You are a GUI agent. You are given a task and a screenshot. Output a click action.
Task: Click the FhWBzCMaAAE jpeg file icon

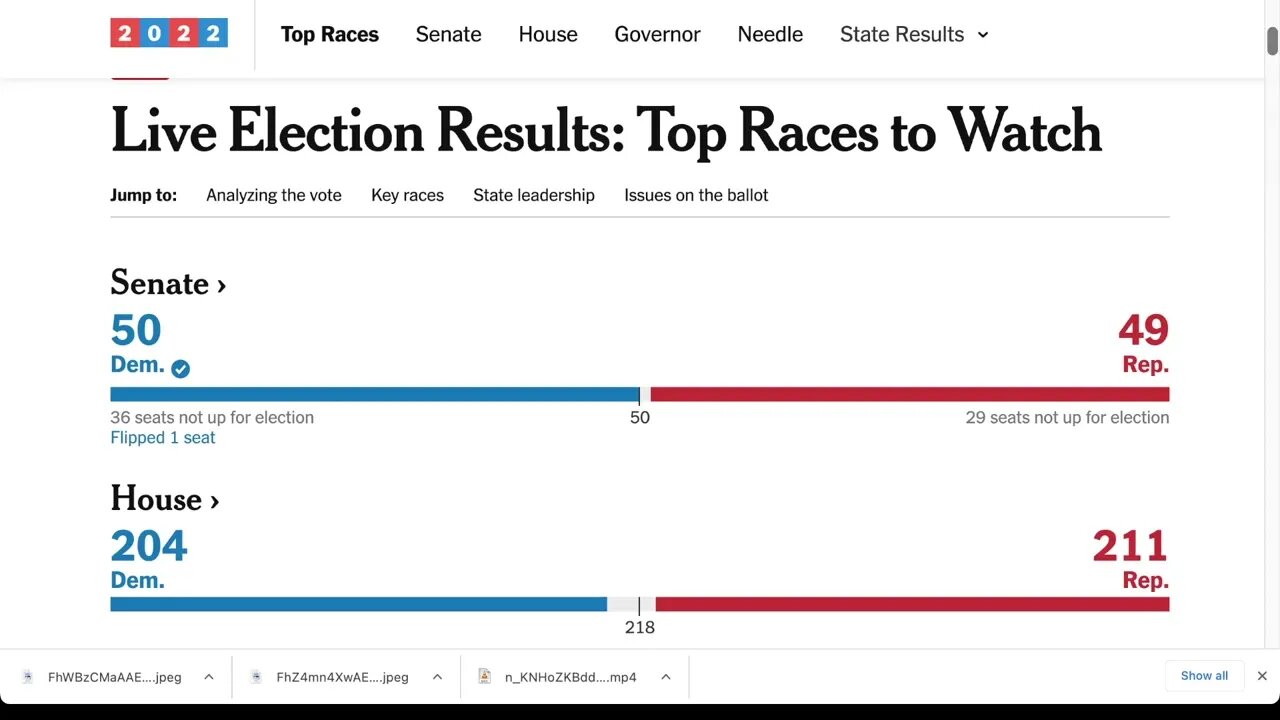28,677
